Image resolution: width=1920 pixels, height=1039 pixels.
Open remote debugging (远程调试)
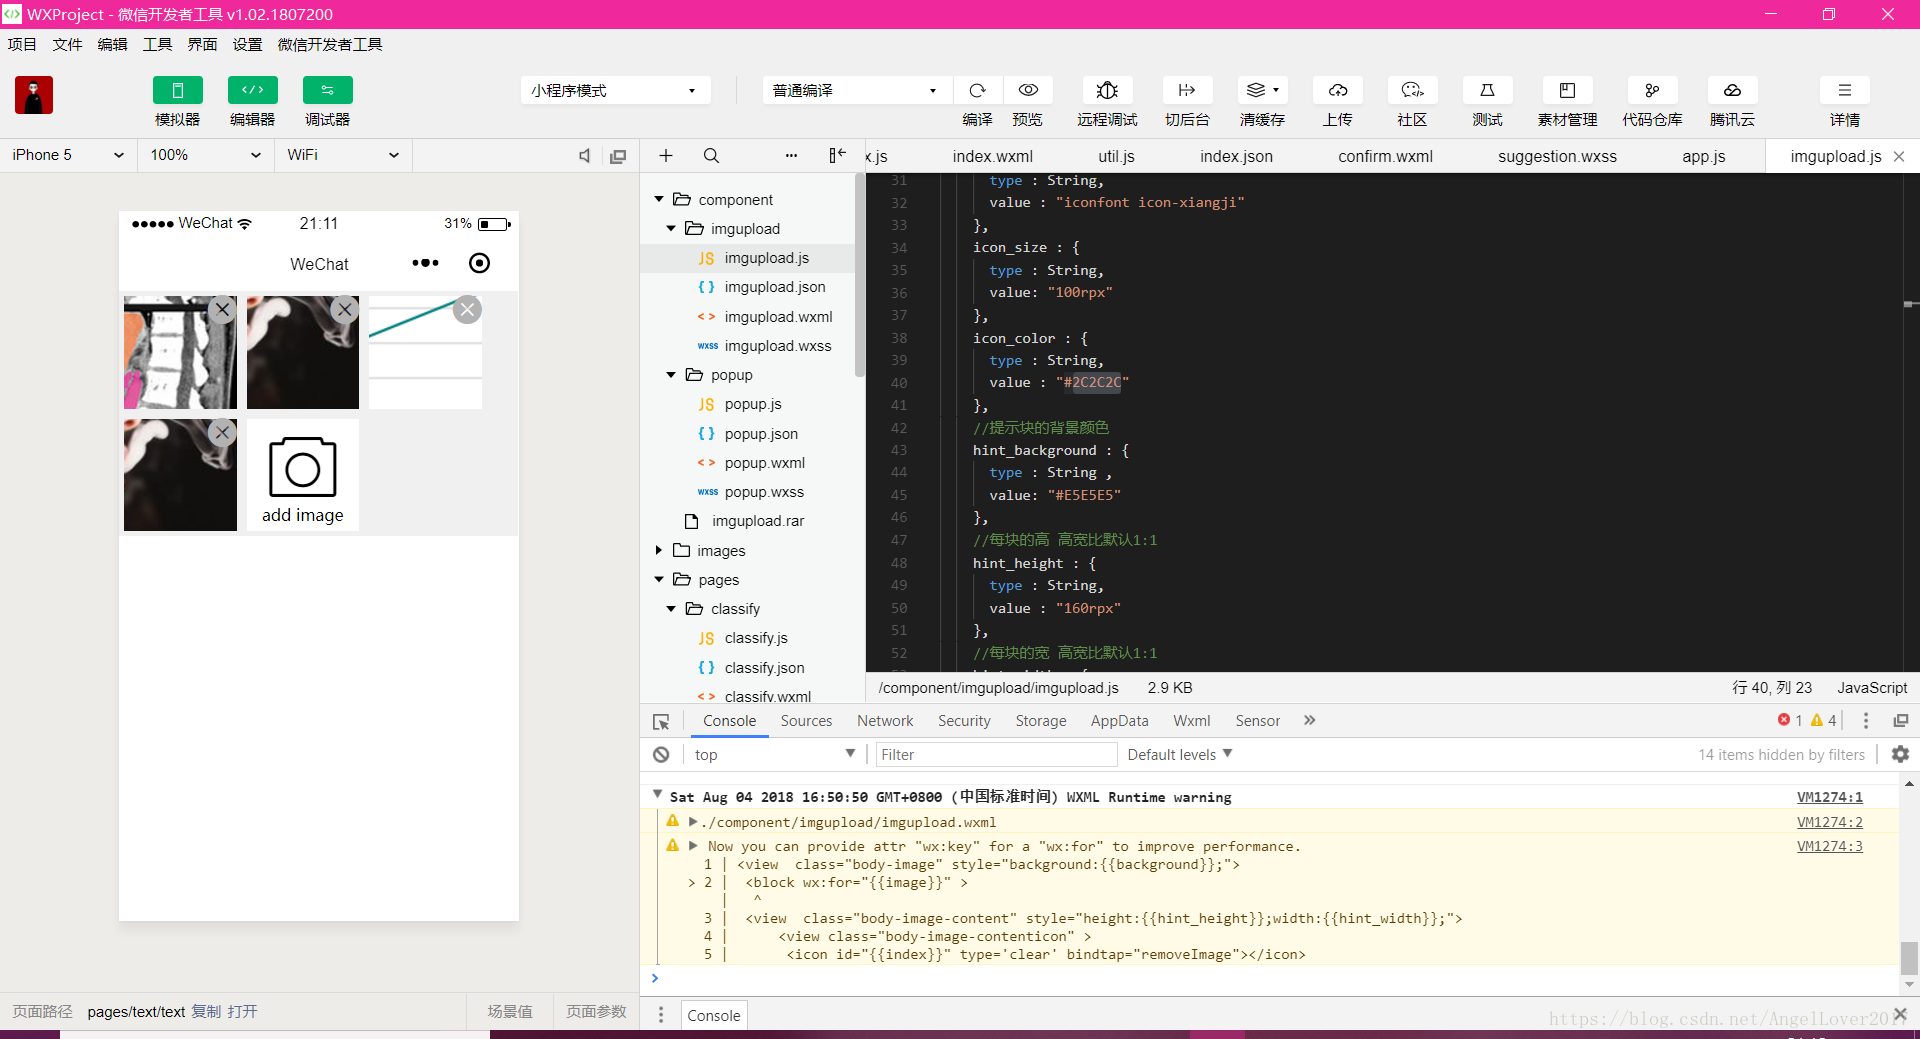pos(1107,90)
